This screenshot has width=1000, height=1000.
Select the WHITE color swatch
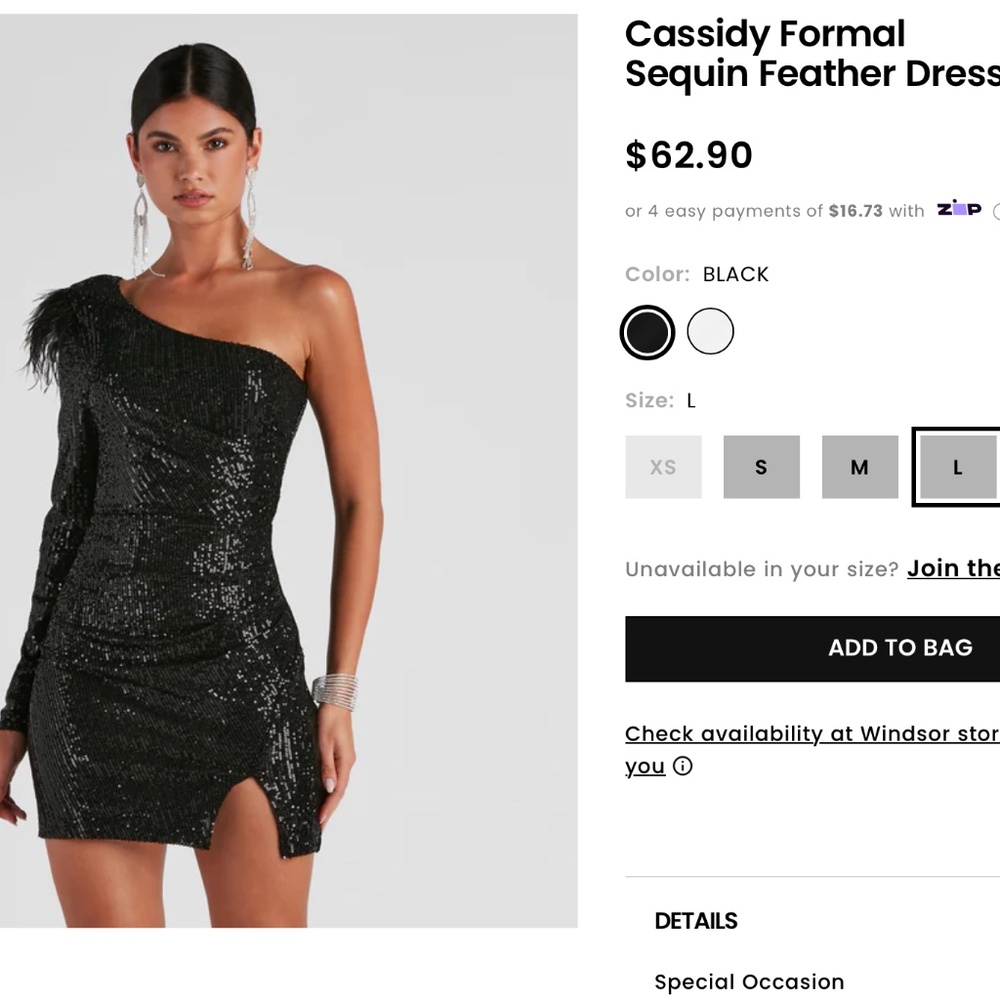point(710,330)
